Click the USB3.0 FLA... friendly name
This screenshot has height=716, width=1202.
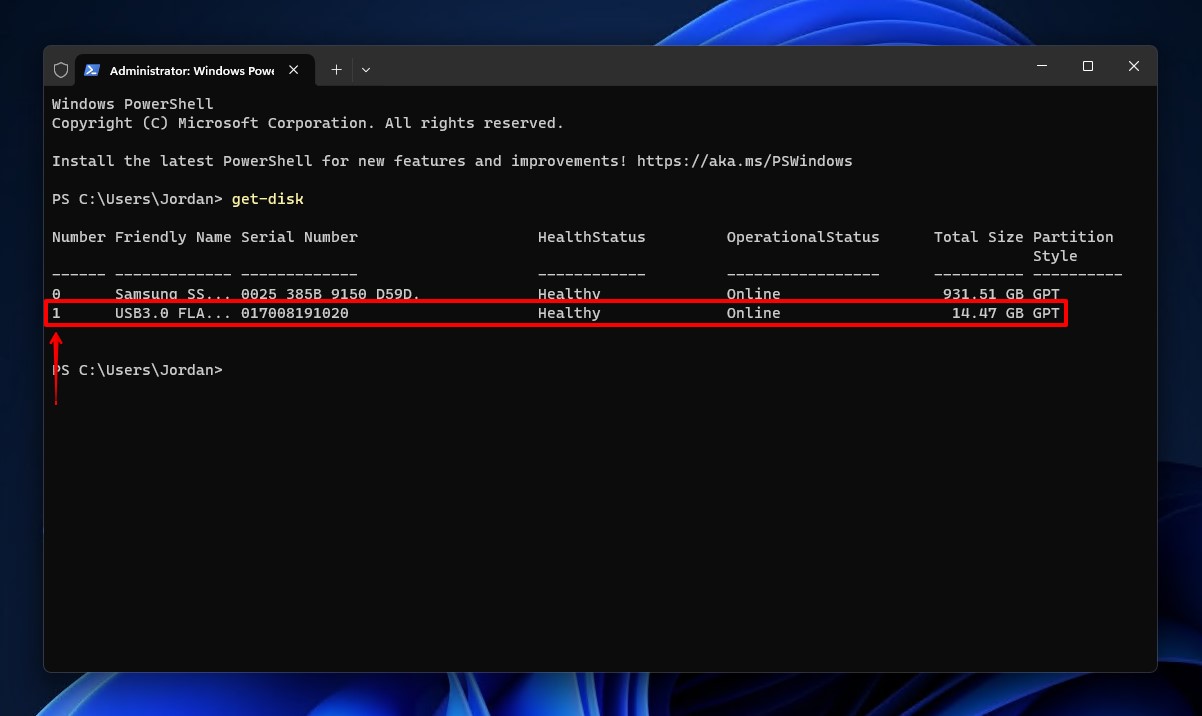point(173,313)
